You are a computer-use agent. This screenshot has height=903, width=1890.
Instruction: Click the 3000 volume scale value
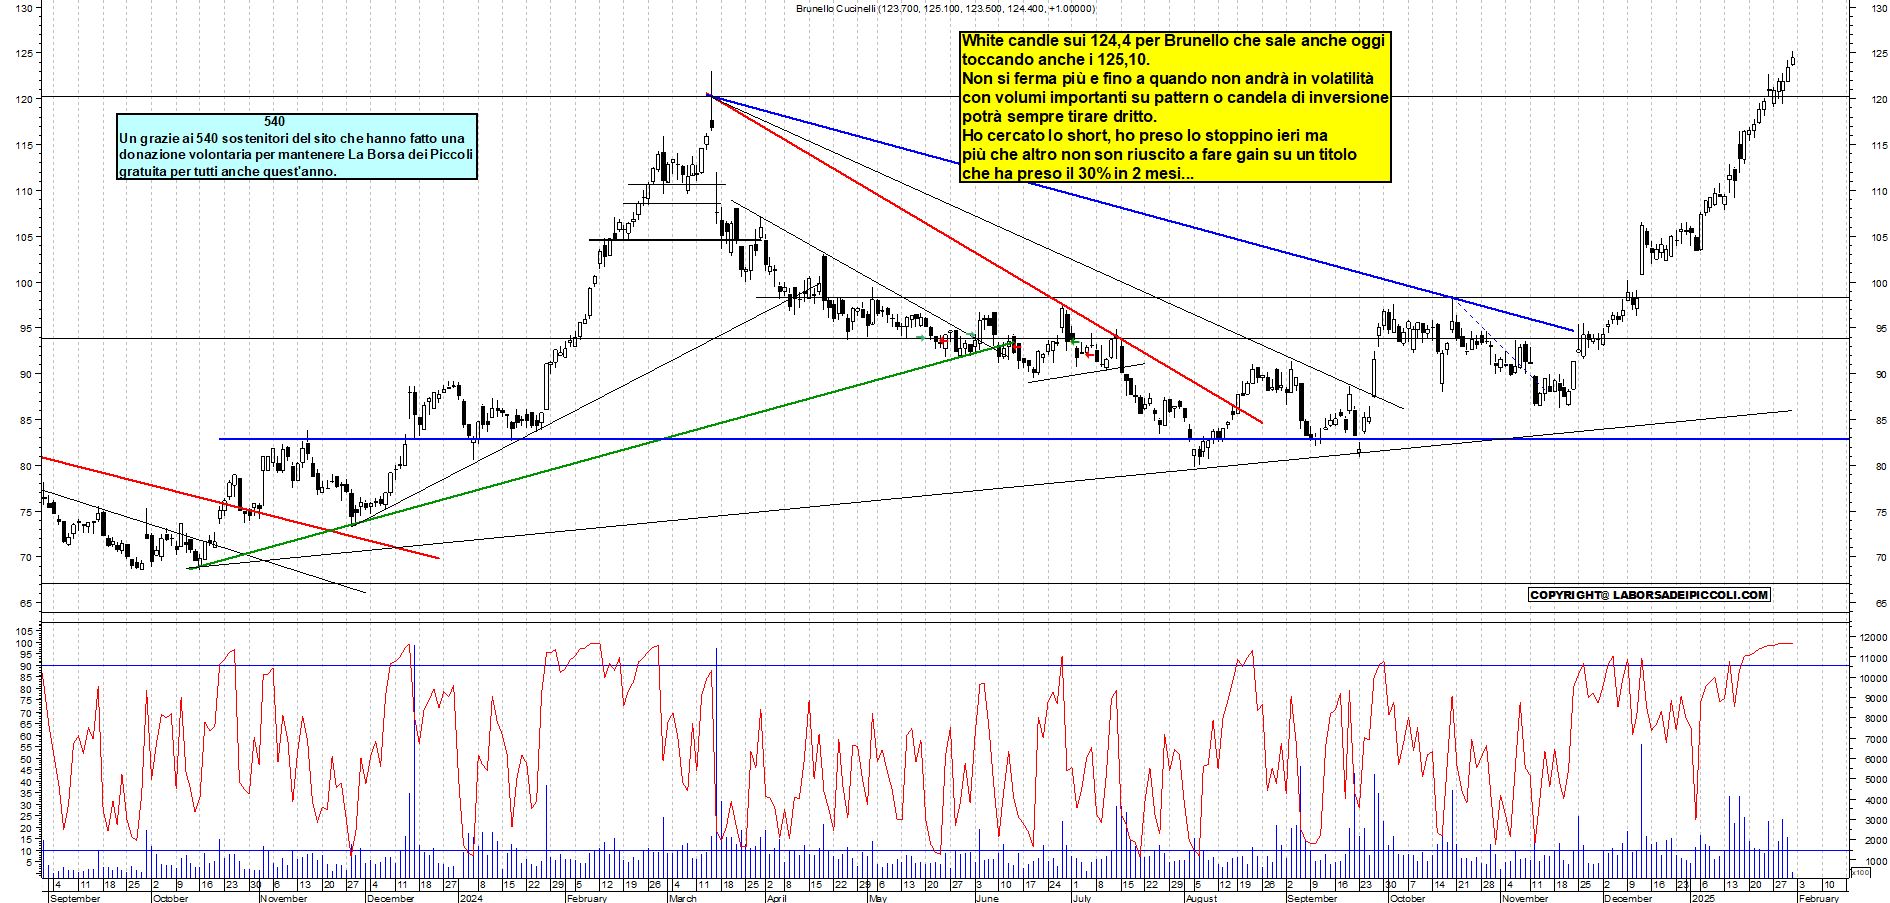tap(1875, 820)
